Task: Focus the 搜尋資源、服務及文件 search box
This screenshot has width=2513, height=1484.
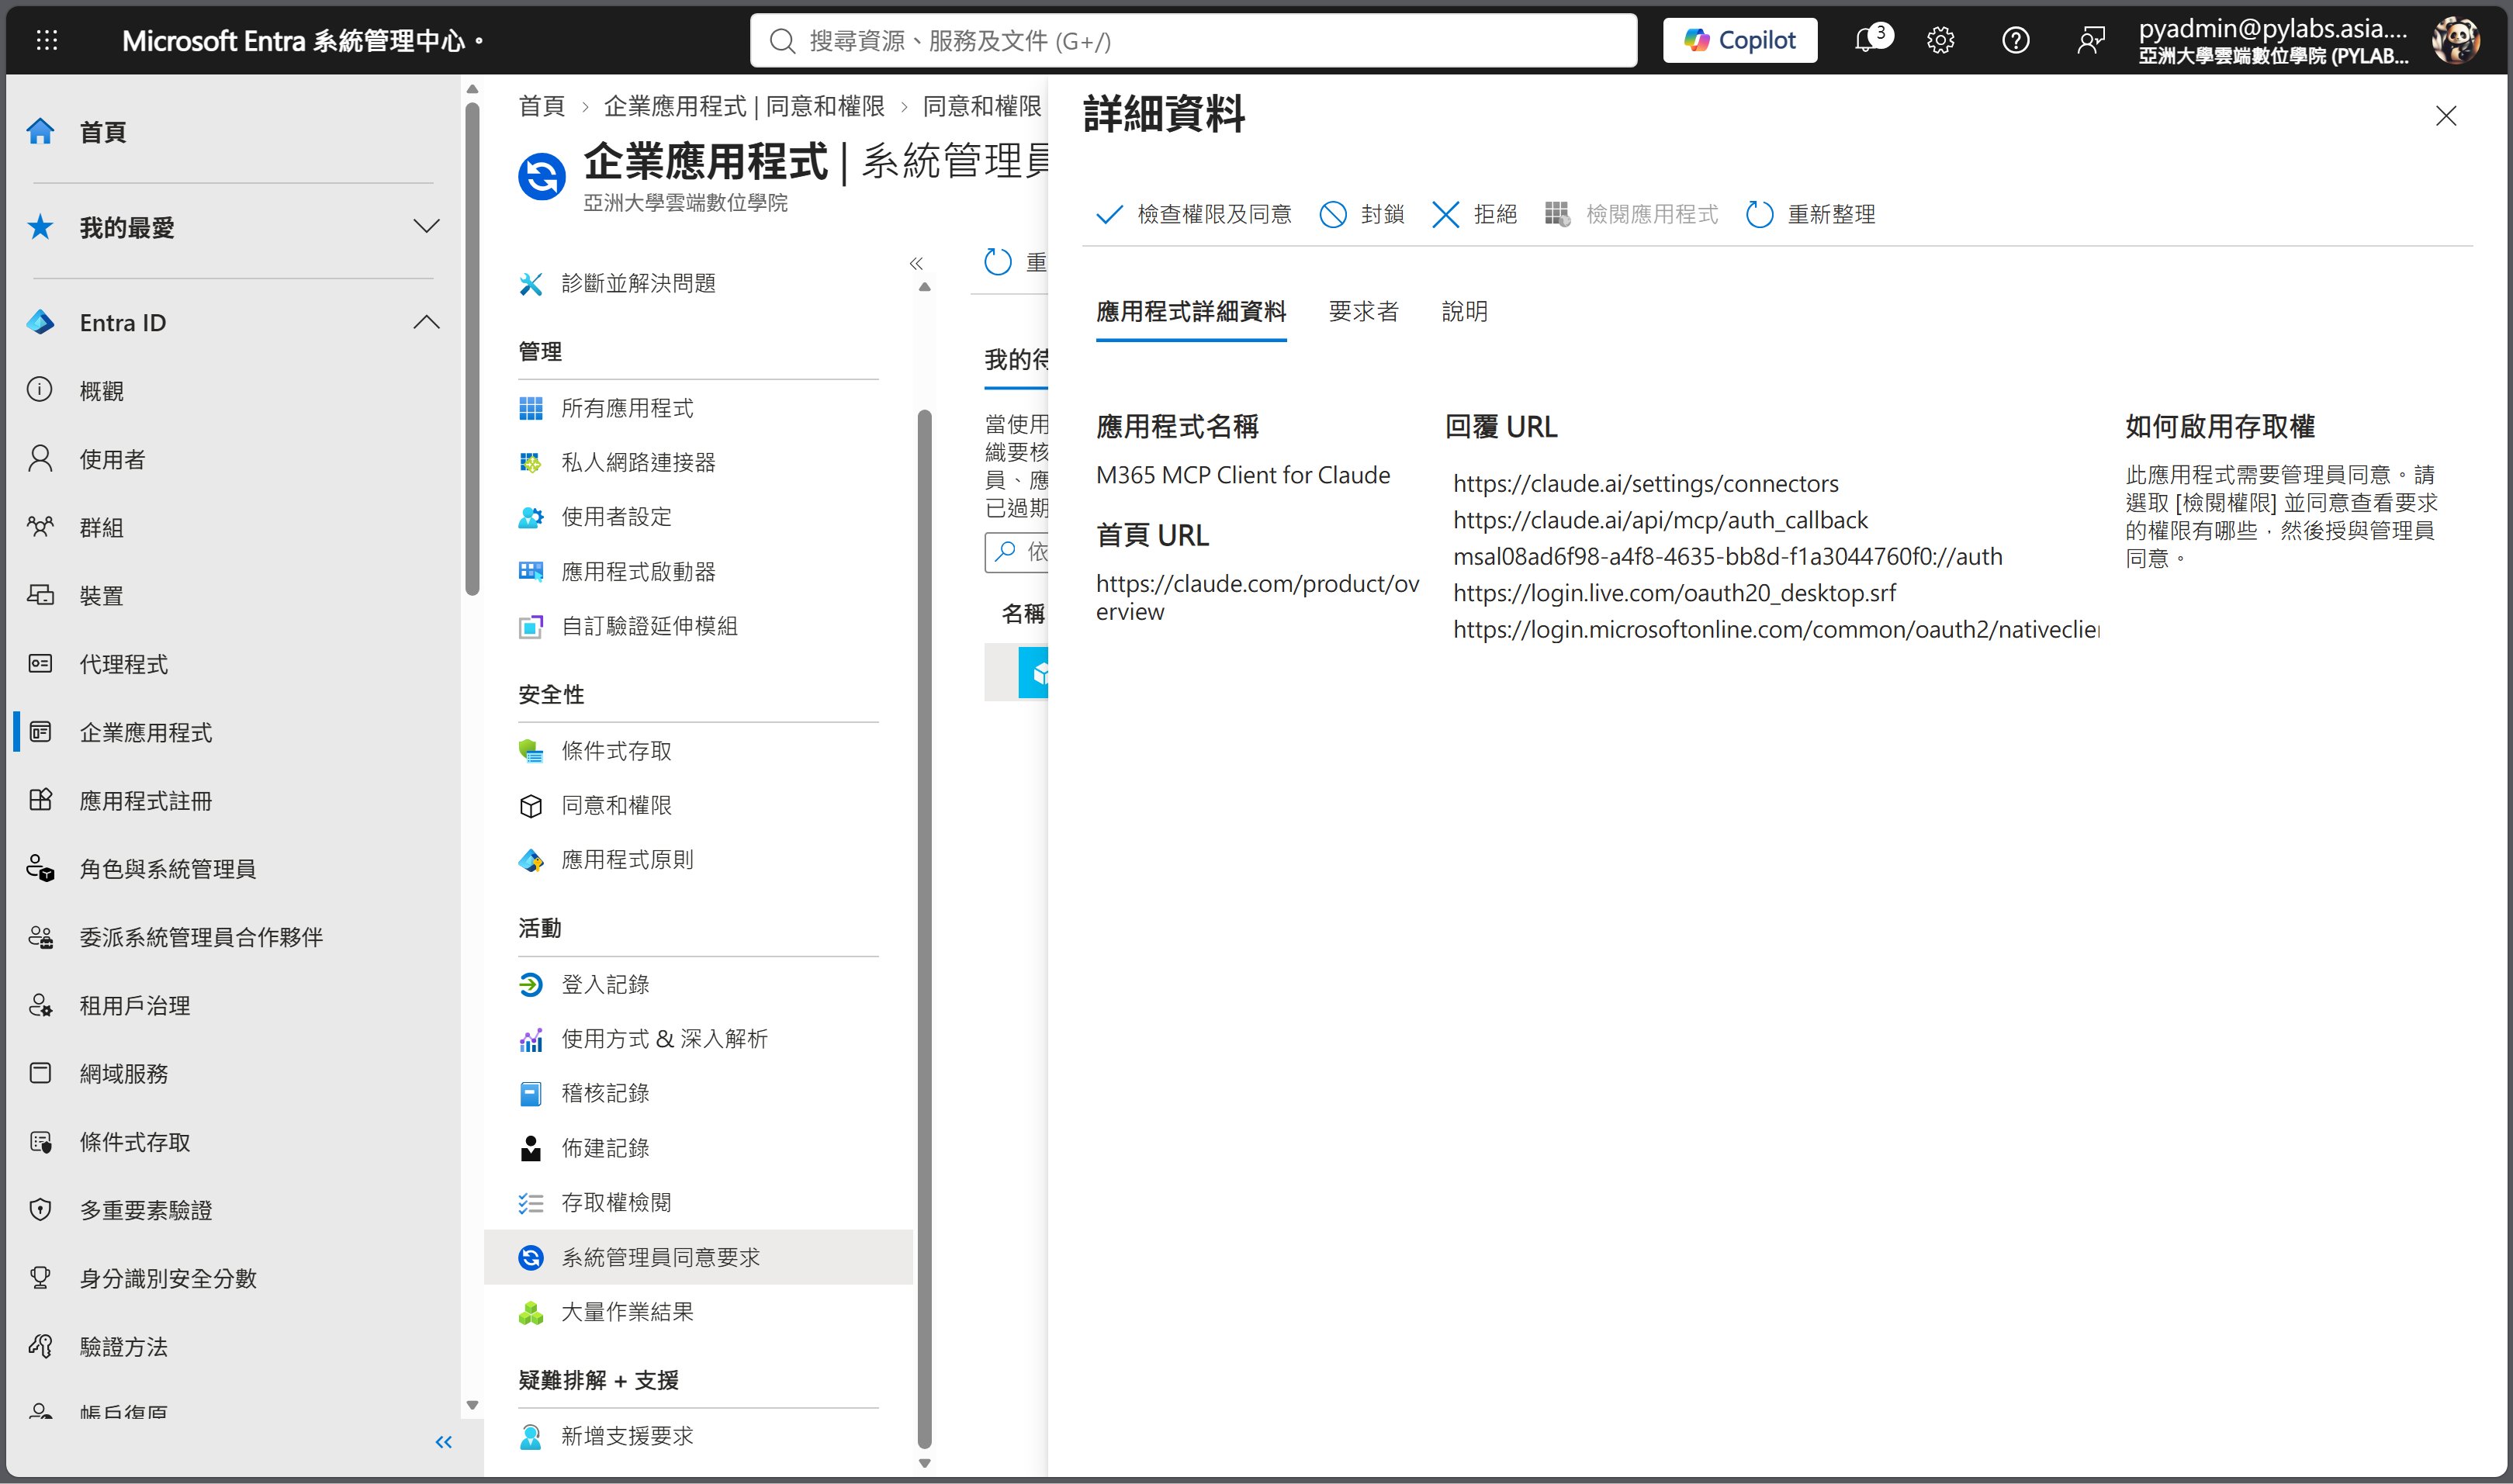Action: point(1193,40)
